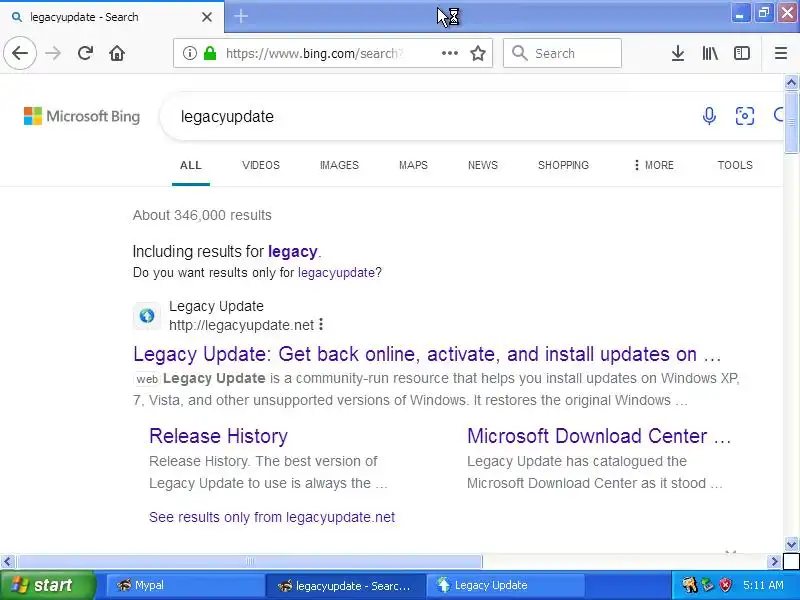Go back to the previous page
800x600 pixels.
[20, 53]
